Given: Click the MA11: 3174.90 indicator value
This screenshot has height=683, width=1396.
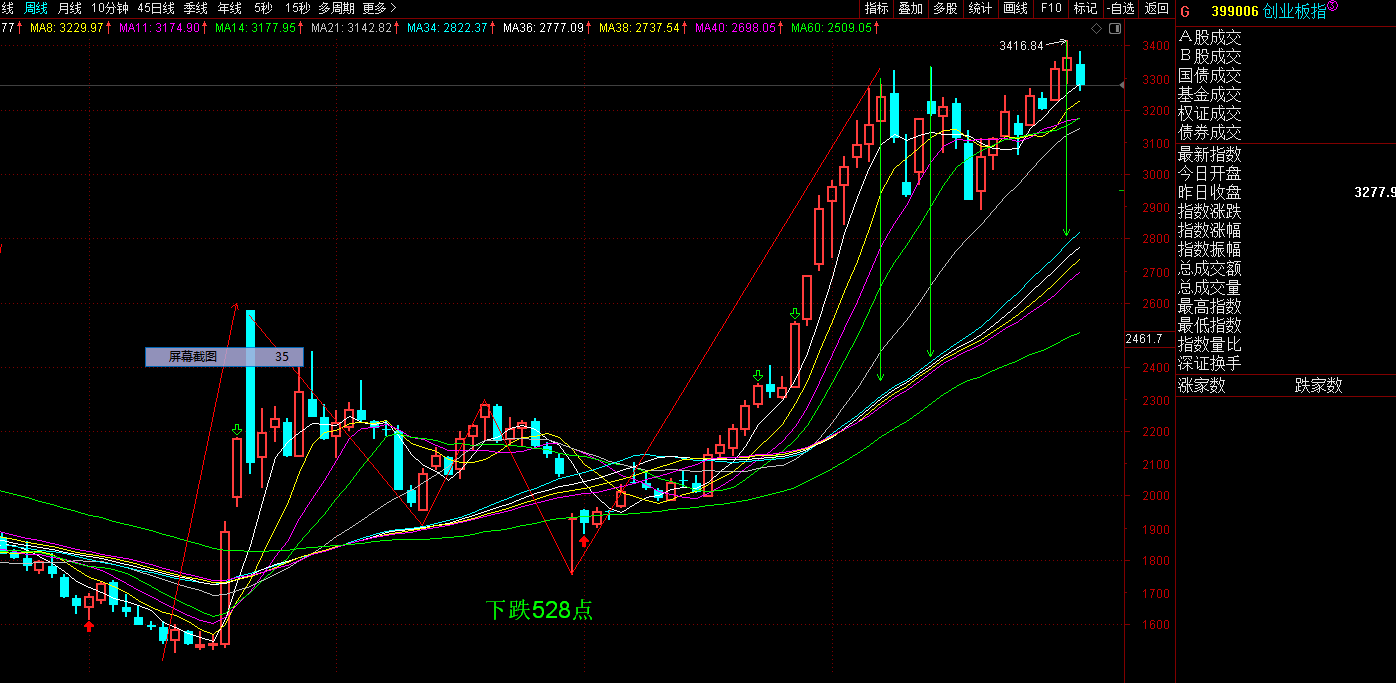Looking at the screenshot, I should [162, 27].
